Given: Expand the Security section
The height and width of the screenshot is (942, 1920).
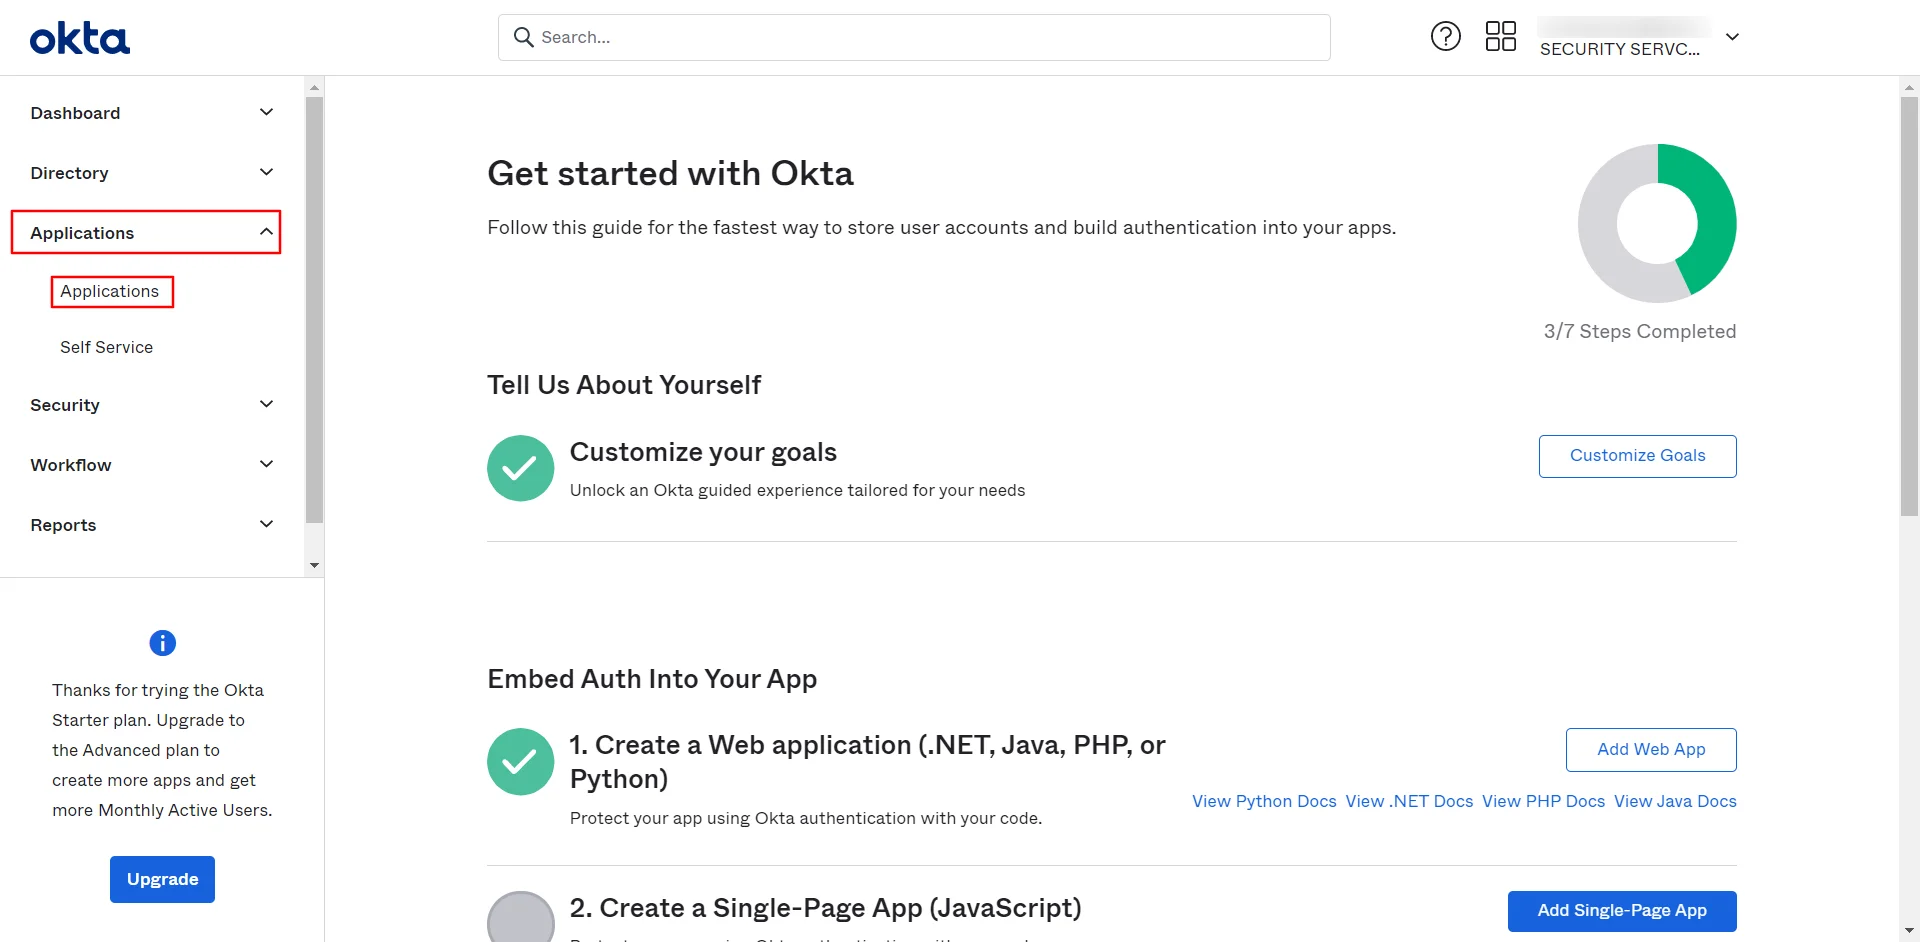Looking at the screenshot, I should tap(150, 404).
